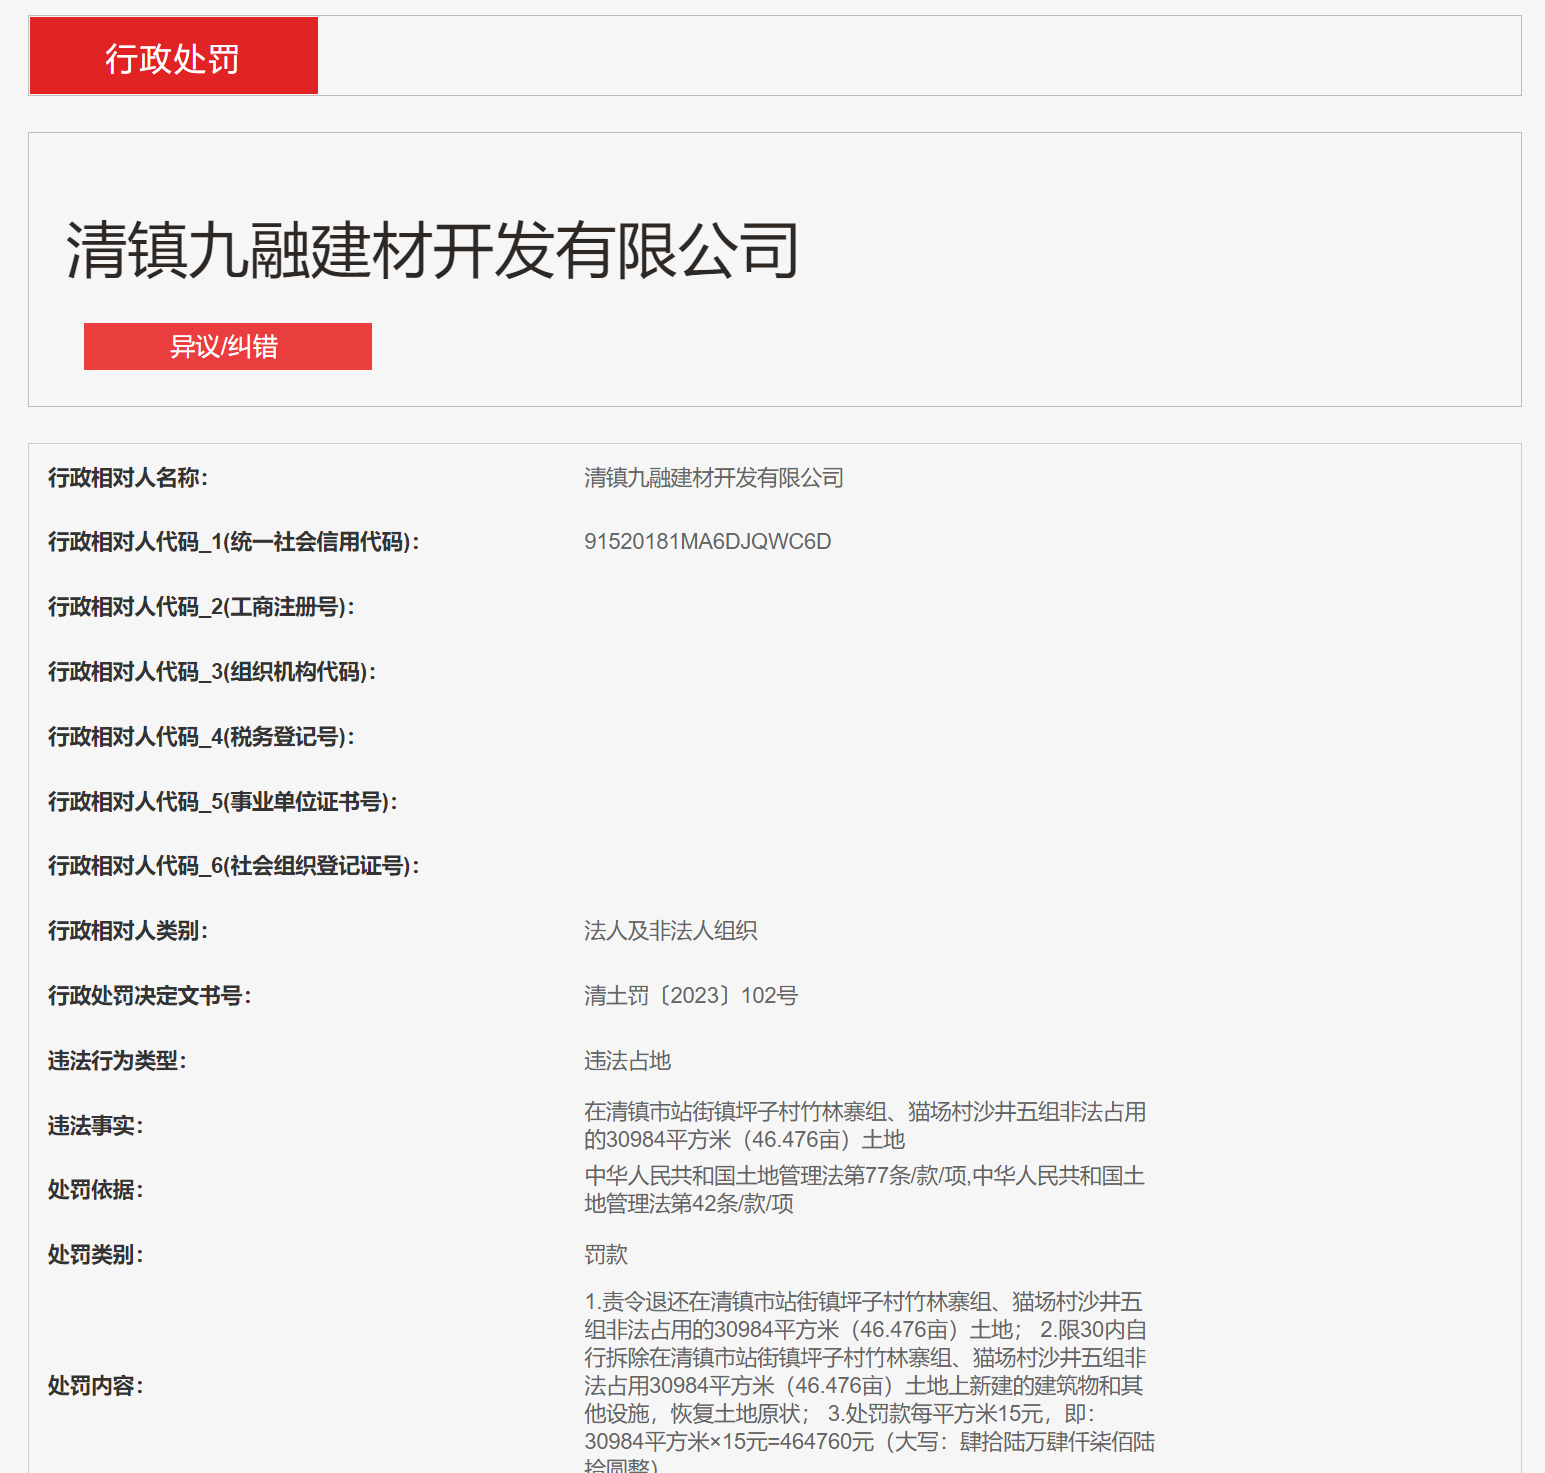Screen dimensions: 1545x1473
Task: Select the 清镇九融建材开发有限公司 value in name row
Action: (714, 478)
